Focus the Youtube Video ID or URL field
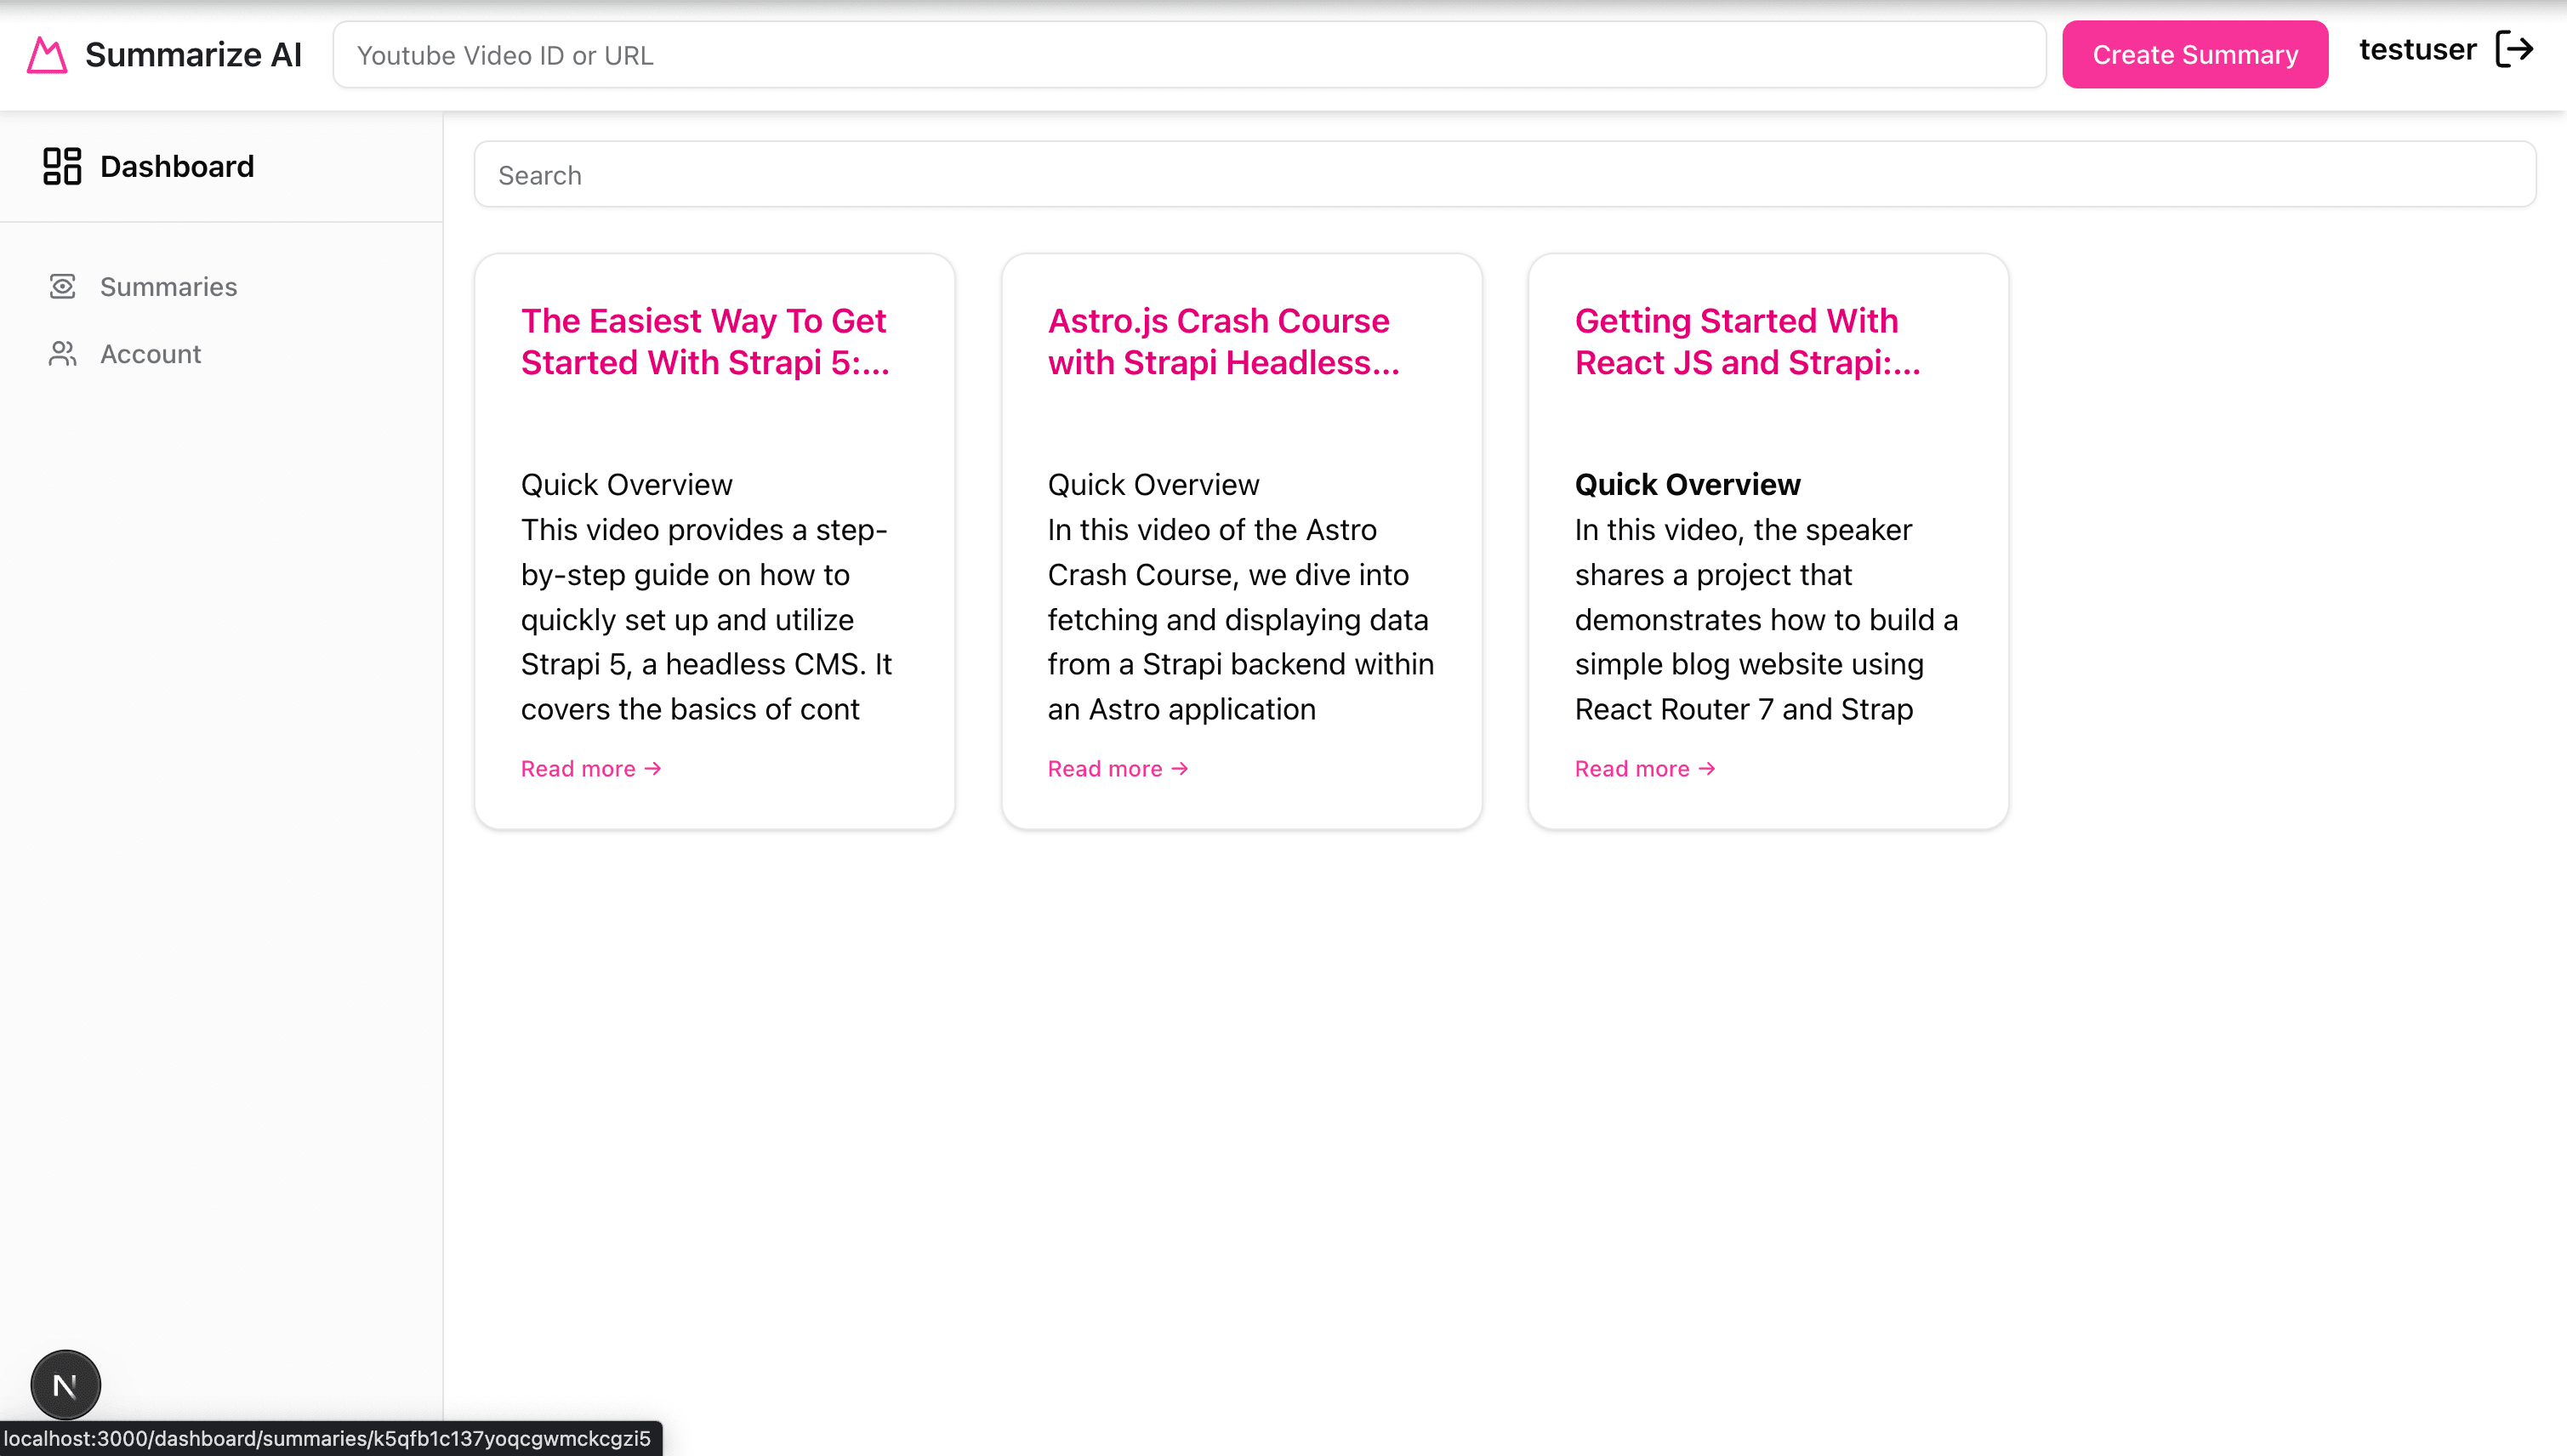Screen dimensions: 2567x1456 [x=1189, y=55]
